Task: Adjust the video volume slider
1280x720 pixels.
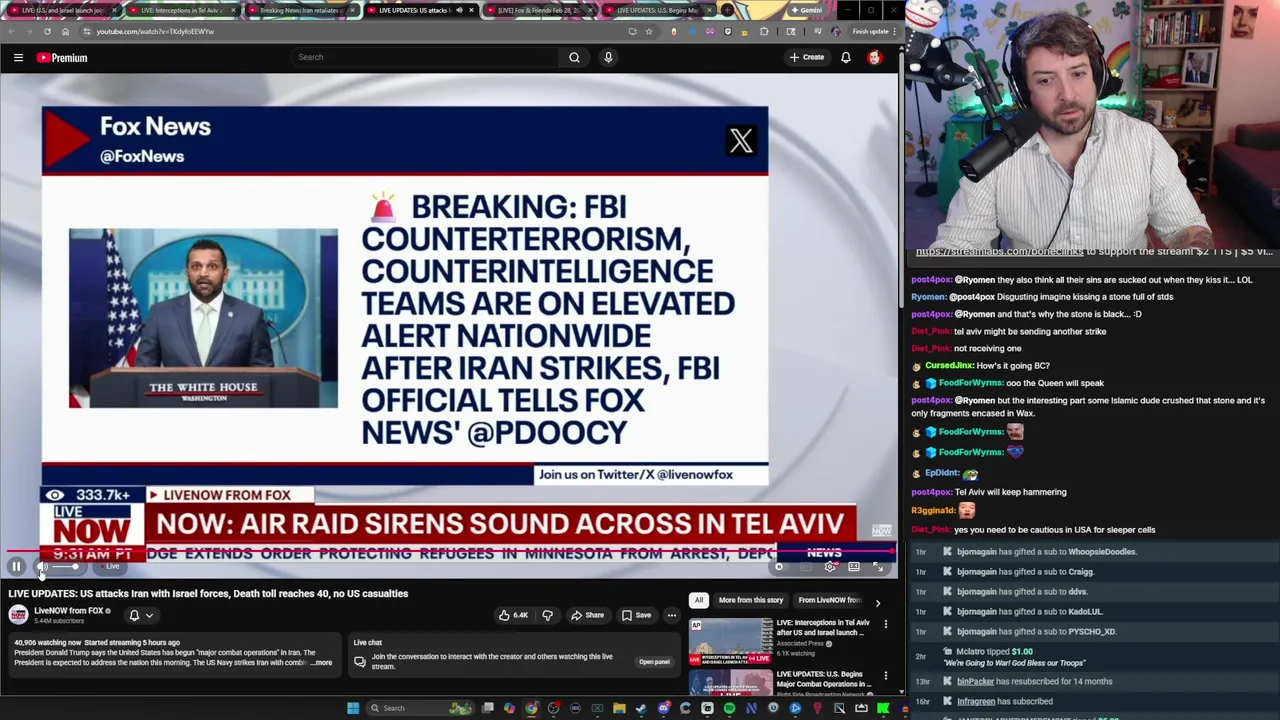Action: point(65,567)
